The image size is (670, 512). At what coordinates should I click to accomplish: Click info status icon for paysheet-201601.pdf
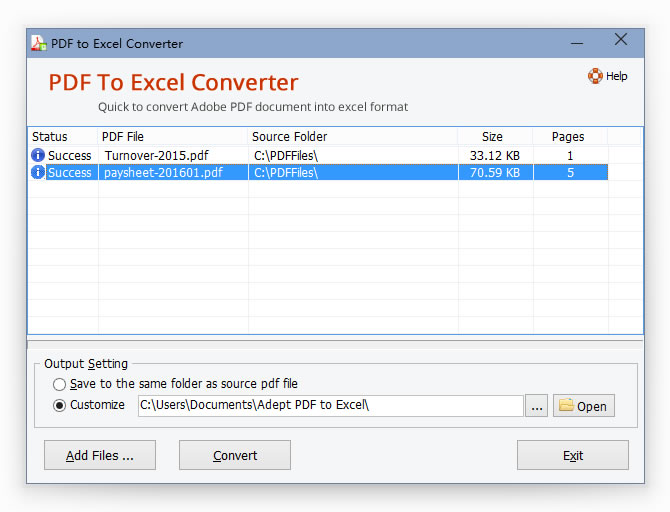point(38,172)
